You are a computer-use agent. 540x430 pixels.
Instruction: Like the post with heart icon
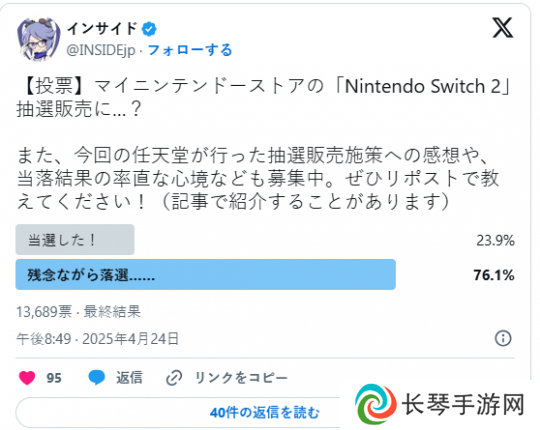(x=27, y=378)
